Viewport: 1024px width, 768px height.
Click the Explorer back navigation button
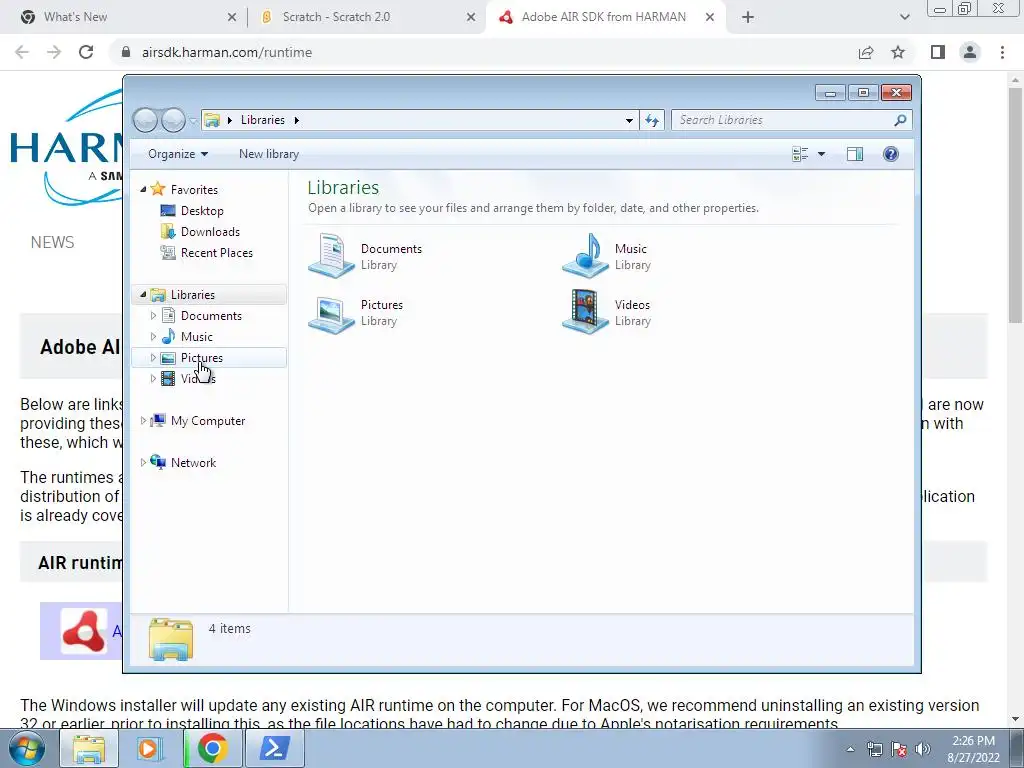145,120
